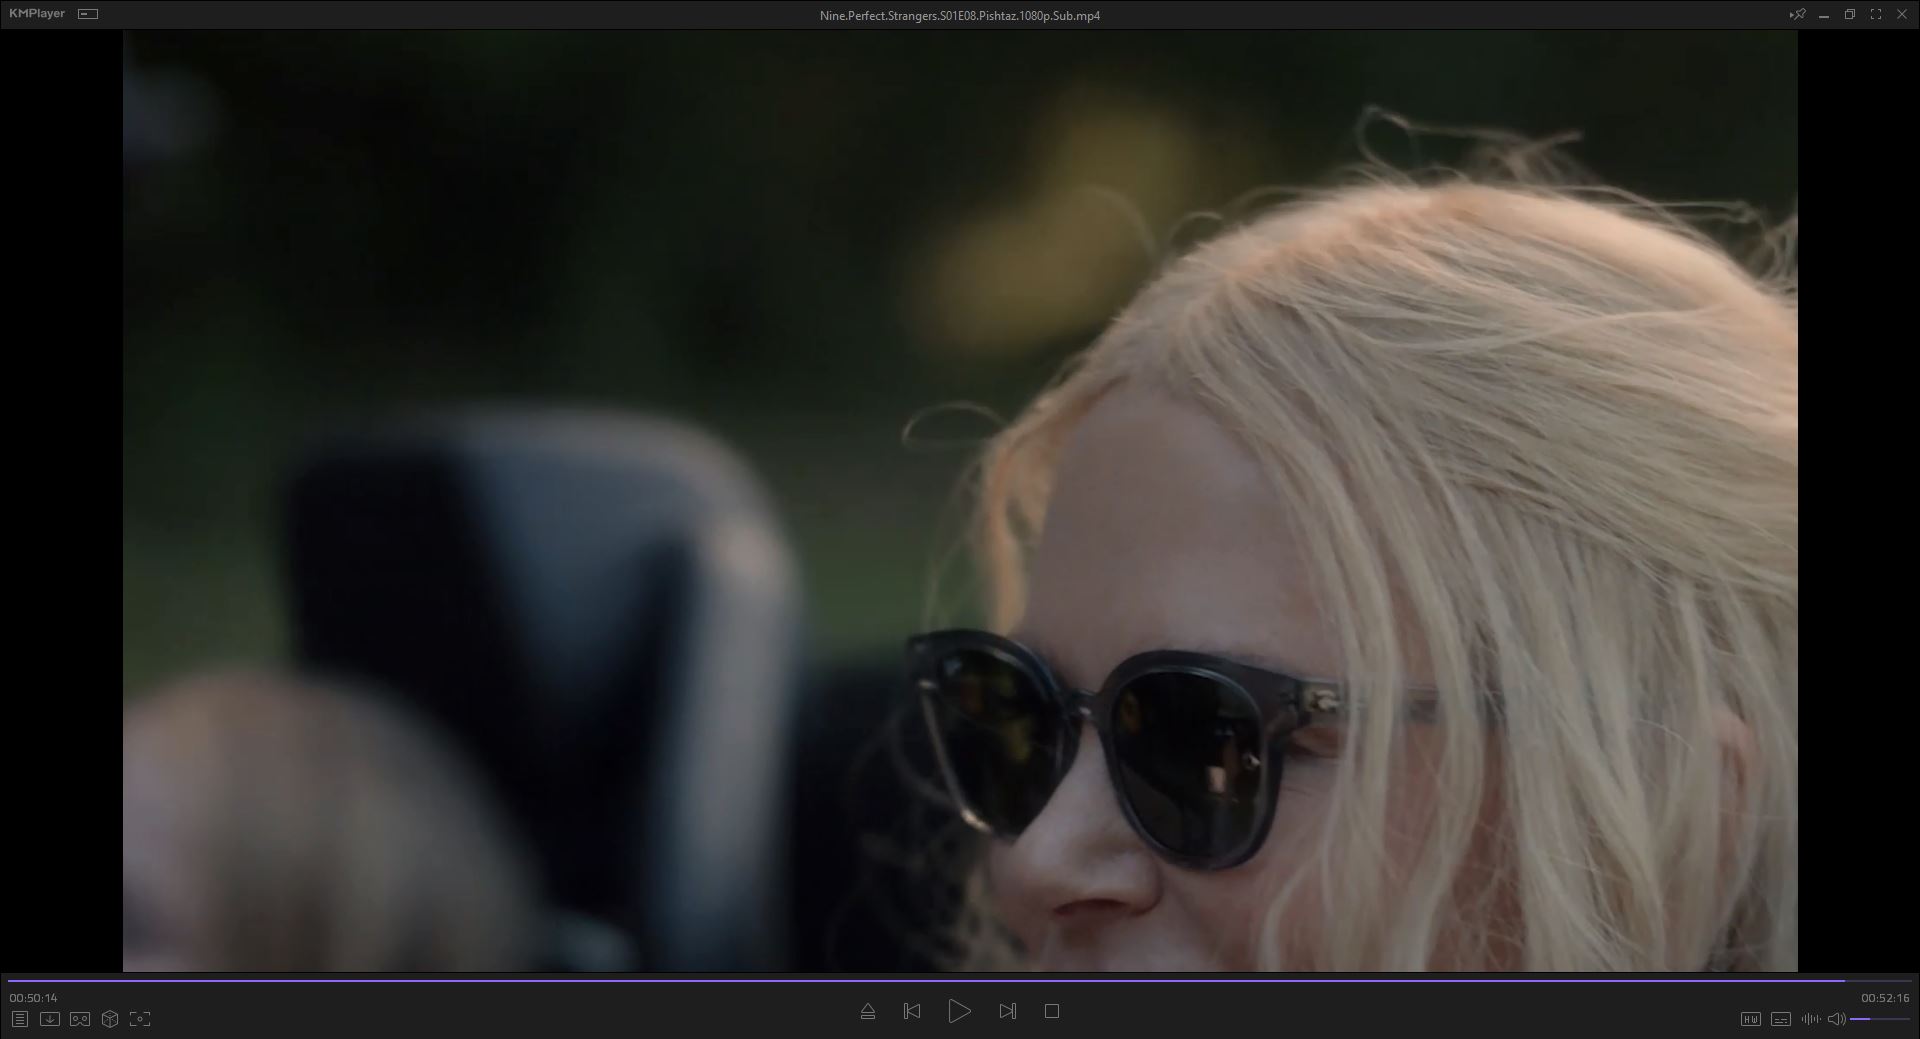Toggle pin always on top

(x=1797, y=15)
